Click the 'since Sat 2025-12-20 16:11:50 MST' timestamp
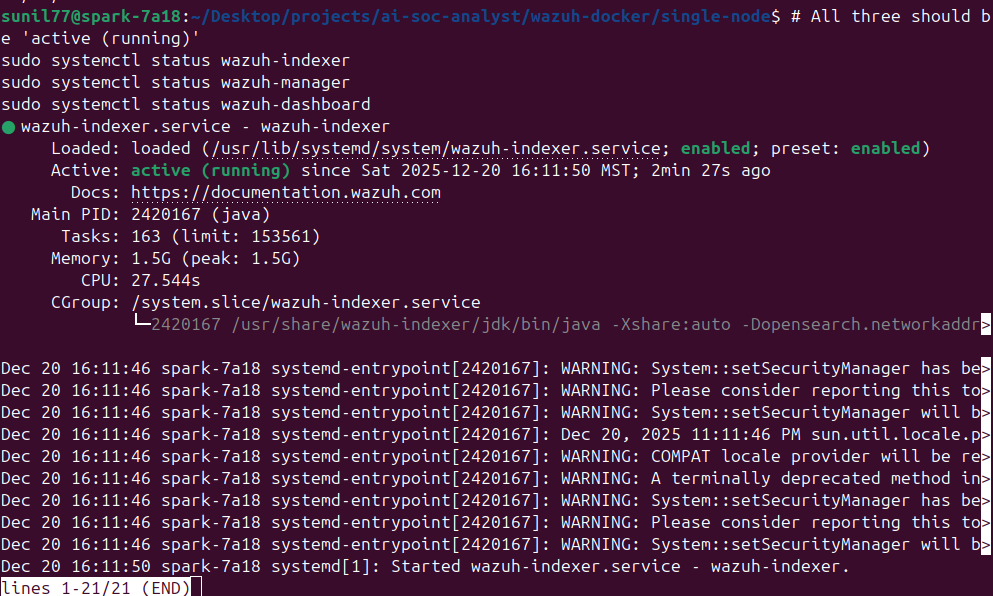993x596 pixels. click(465, 171)
